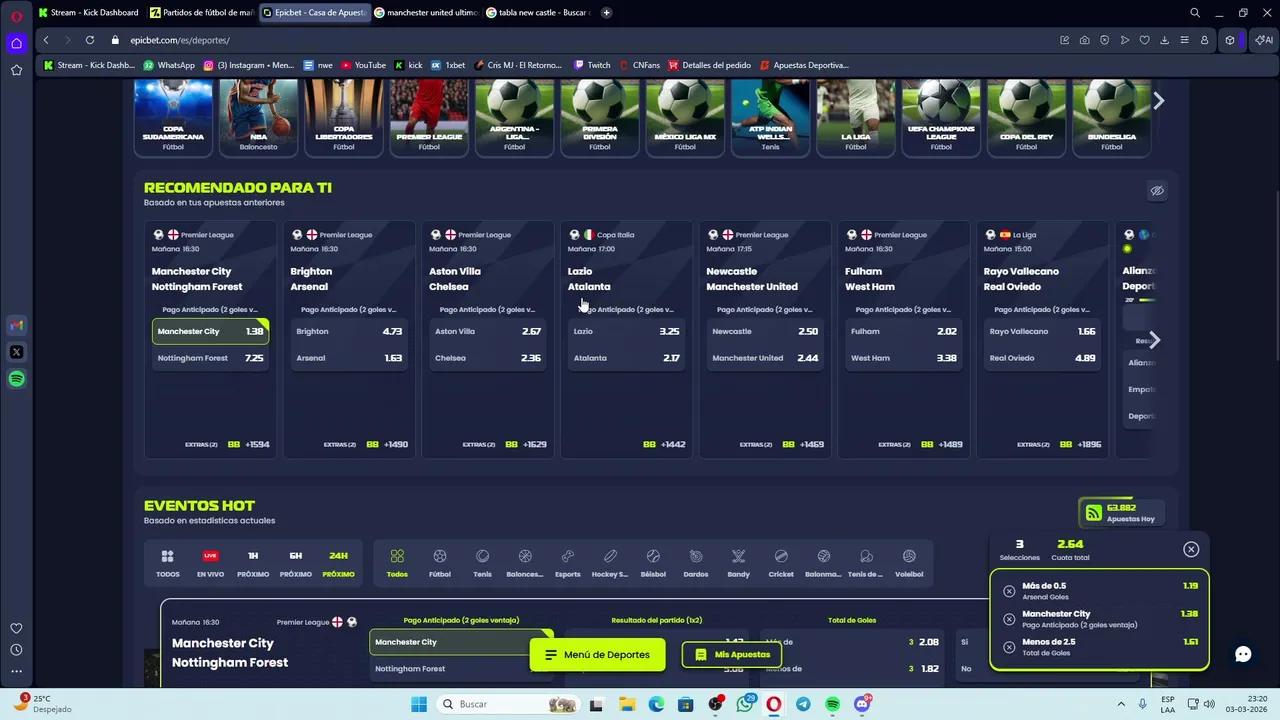1280x720 pixels.
Task: Toggle Manchester City odds 1.38 in recommended card
Action: [x=210, y=331]
